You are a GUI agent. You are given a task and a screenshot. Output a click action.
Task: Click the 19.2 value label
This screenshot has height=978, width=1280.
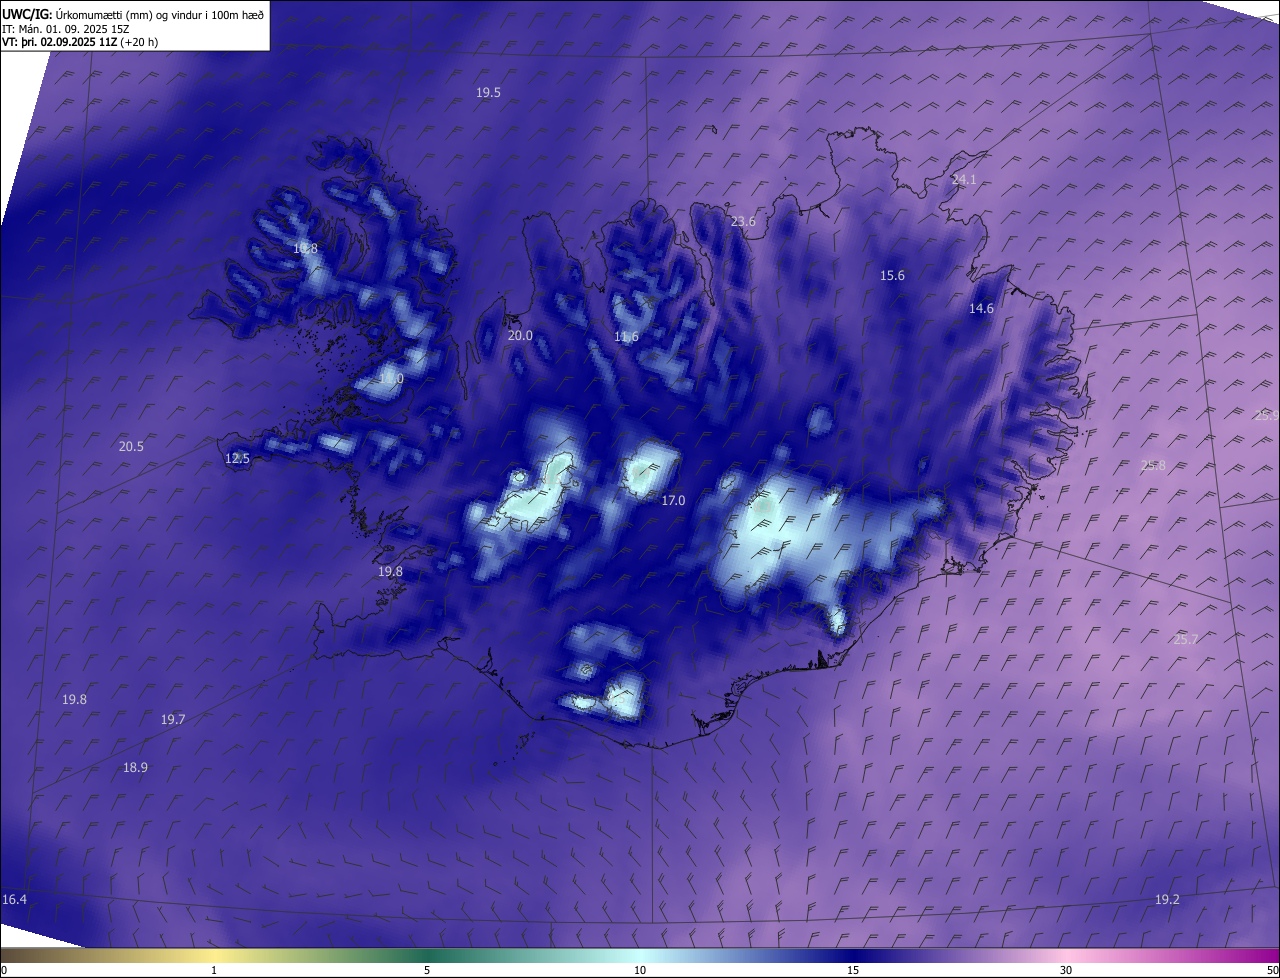point(1167,900)
